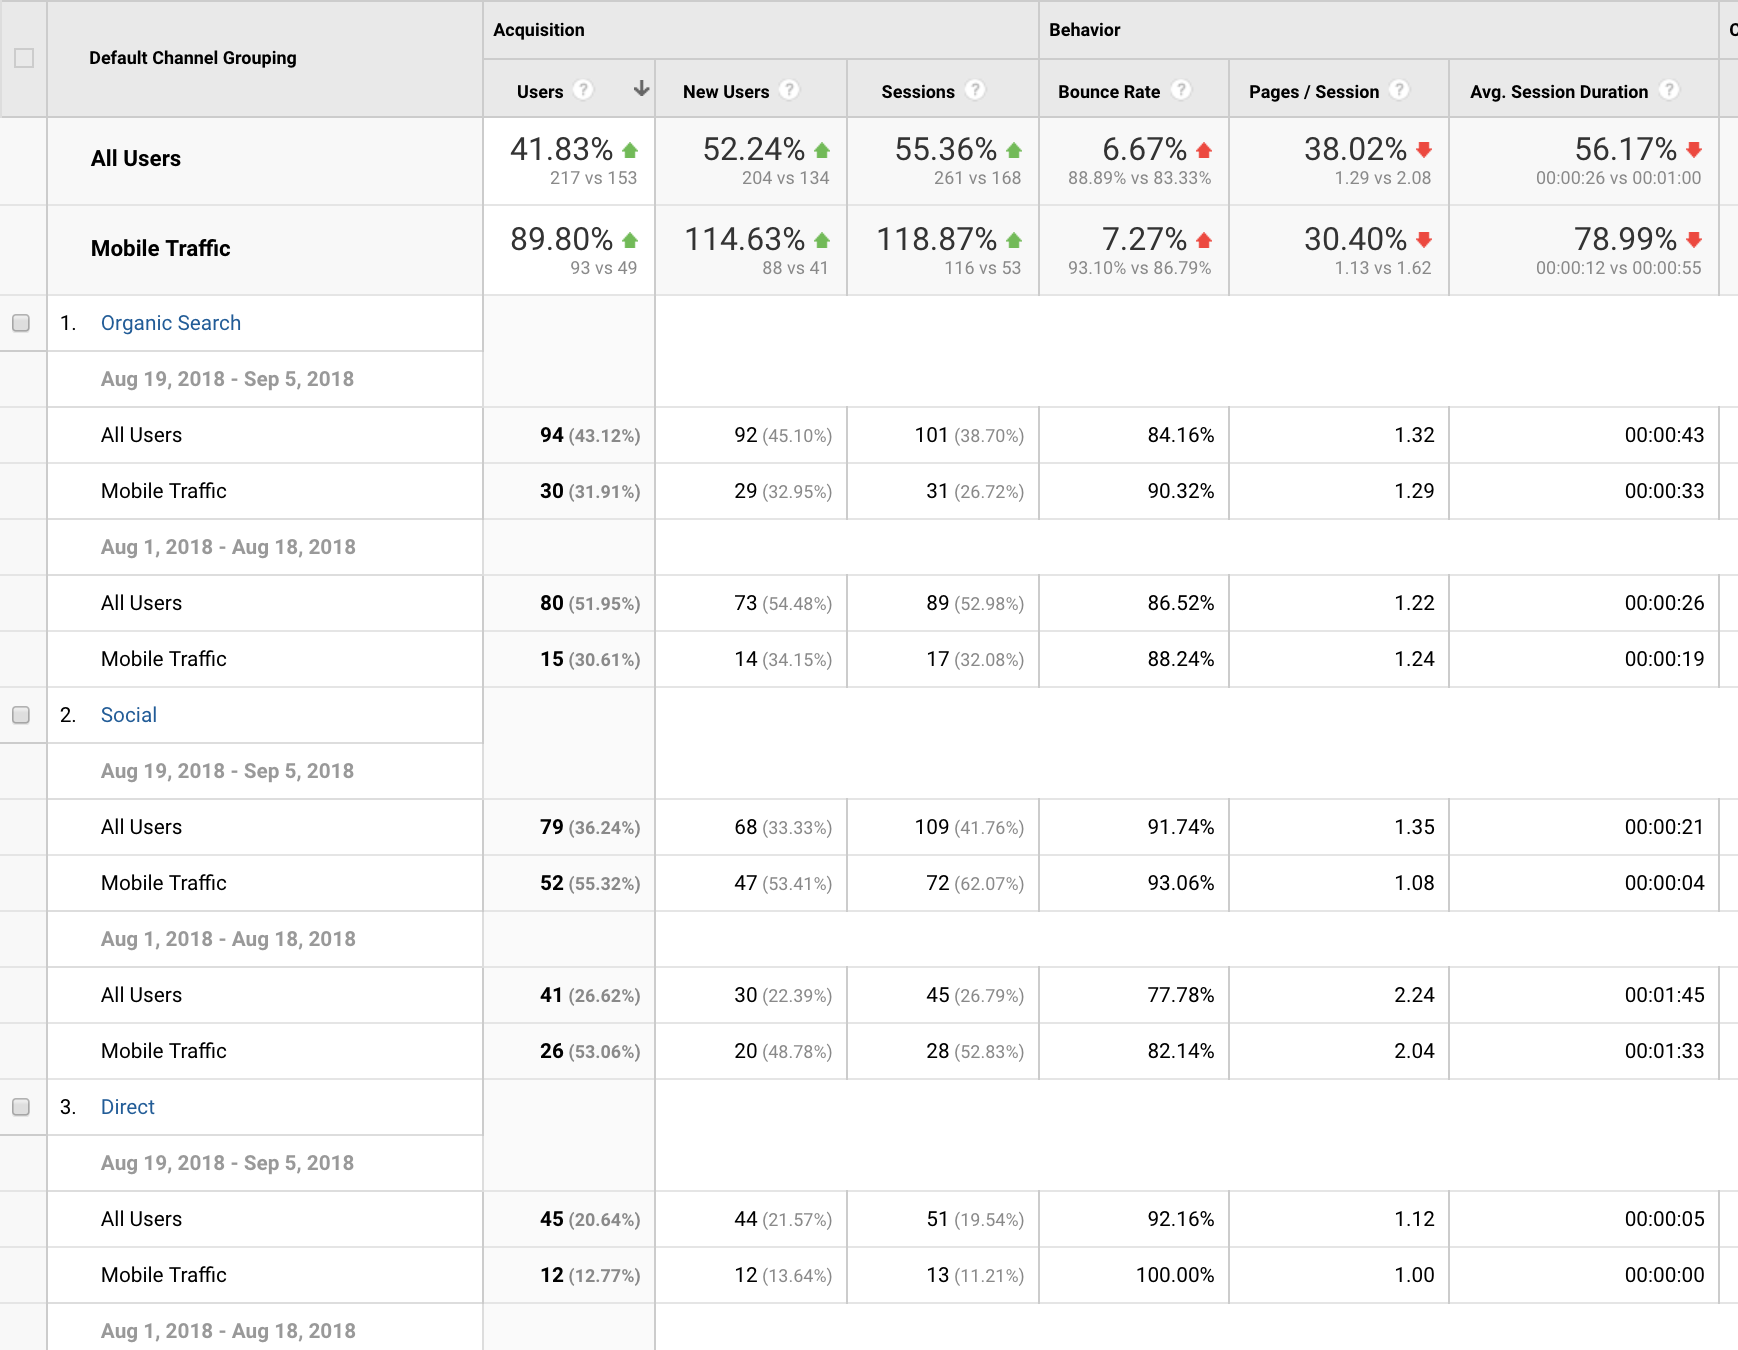Image resolution: width=1738 pixels, height=1350 pixels.
Task: Sort by Pages / Session column header
Action: click(1313, 92)
